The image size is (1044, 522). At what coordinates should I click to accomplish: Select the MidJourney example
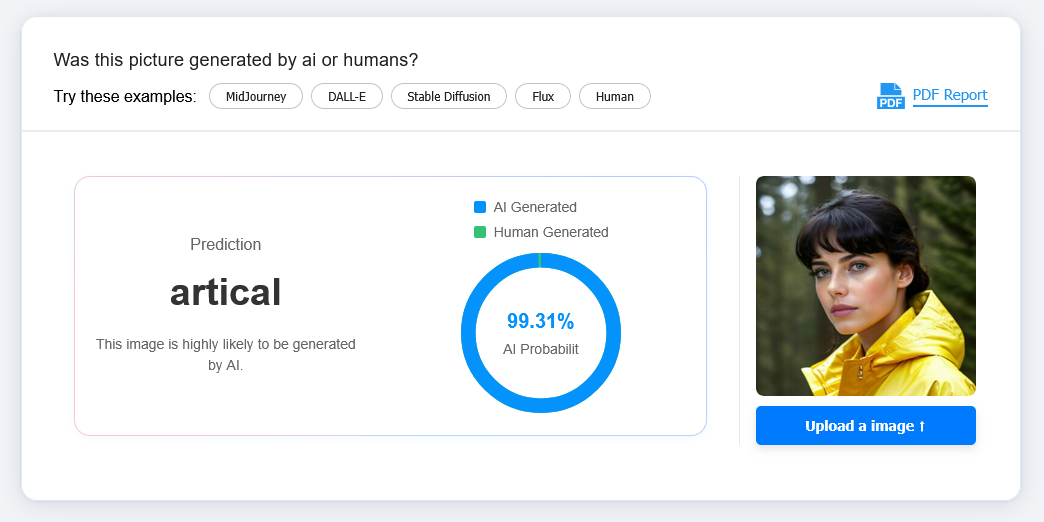pos(256,97)
